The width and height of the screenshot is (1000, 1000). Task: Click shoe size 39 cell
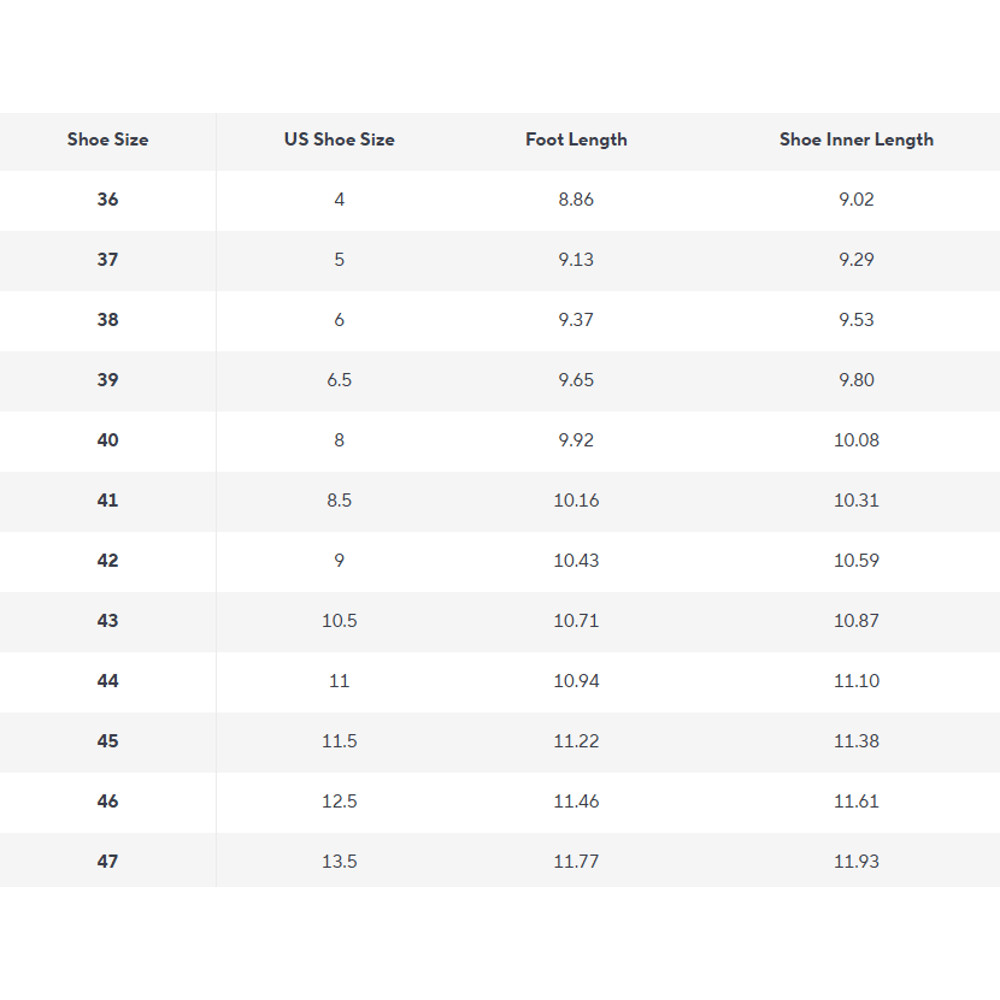coord(108,380)
